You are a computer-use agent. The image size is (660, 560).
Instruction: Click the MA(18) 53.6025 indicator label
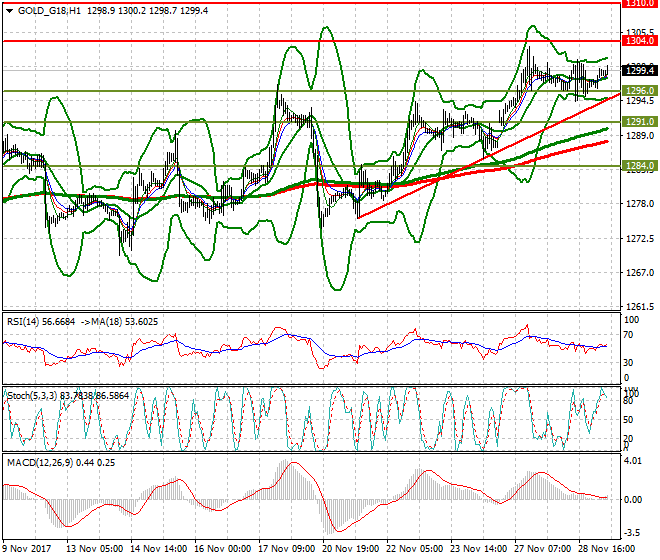[x=125, y=322]
